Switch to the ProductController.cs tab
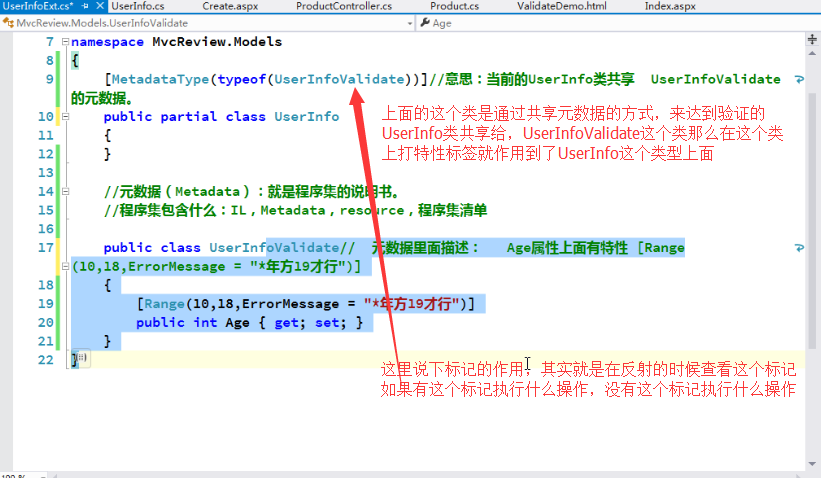821x478 pixels. (x=343, y=6)
